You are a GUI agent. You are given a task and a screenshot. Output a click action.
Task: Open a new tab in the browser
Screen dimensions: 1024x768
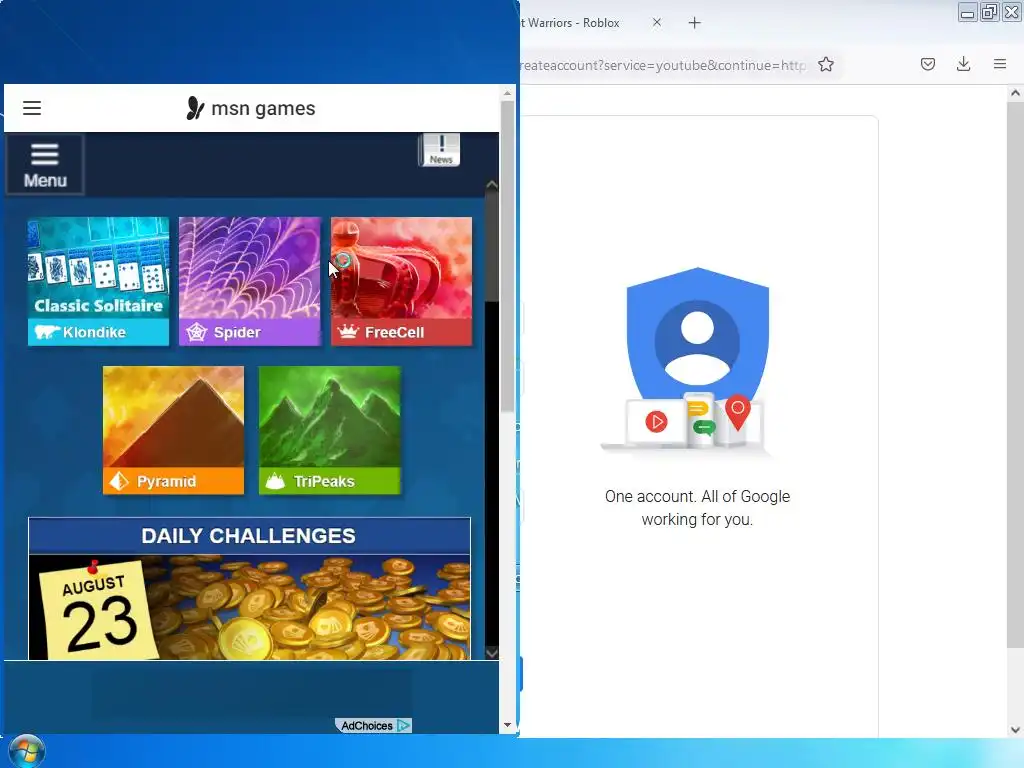tap(694, 23)
